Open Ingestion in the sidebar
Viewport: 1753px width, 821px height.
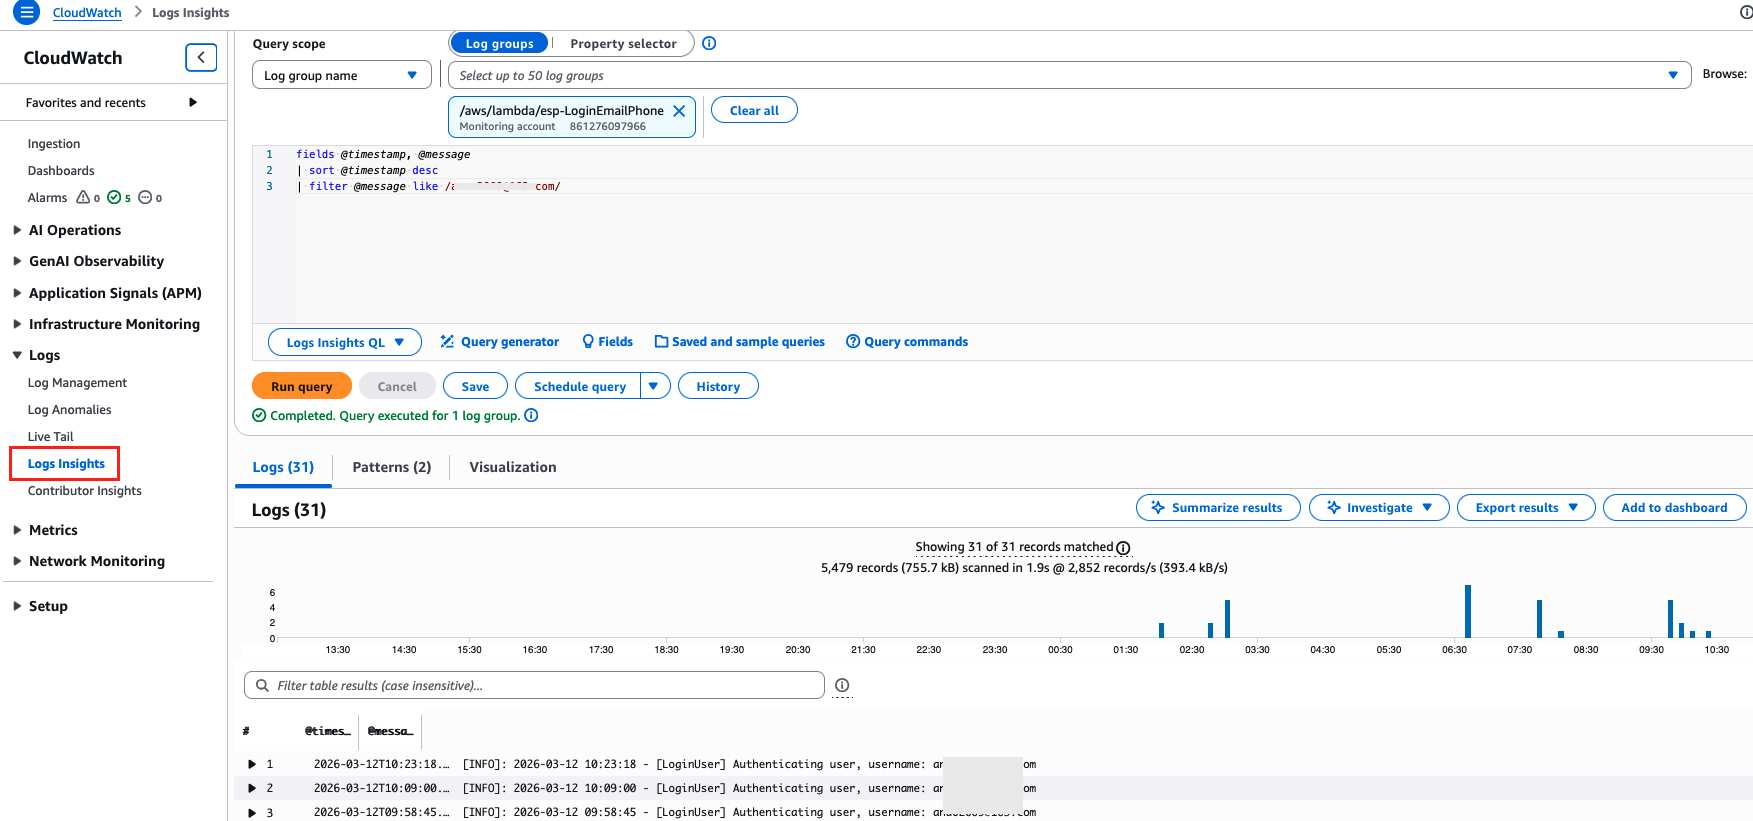click(54, 144)
